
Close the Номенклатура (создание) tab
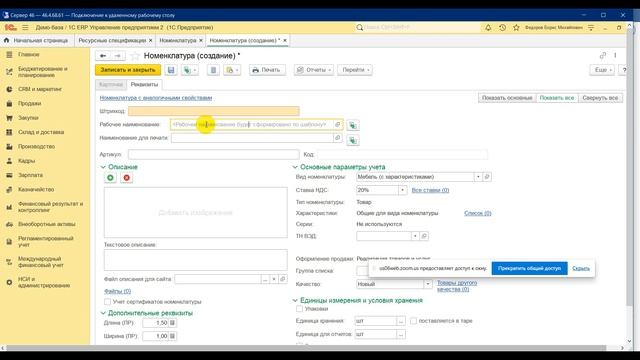point(285,40)
